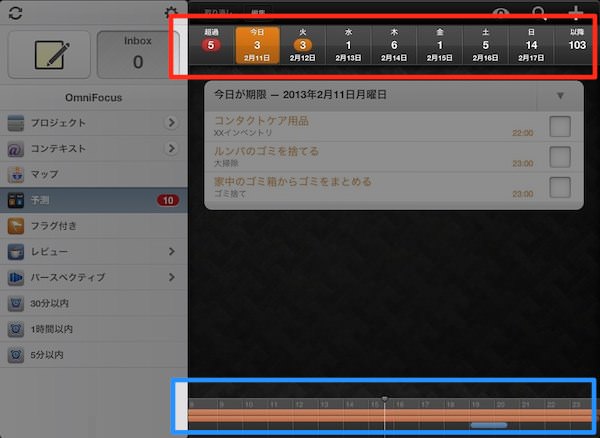Click the 22:00 due time

[523, 133]
